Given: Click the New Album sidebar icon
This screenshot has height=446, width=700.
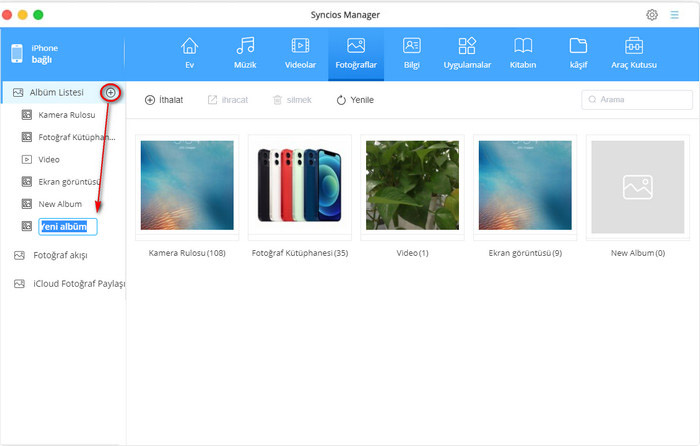Looking at the screenshot, I should (x=27, y=204).
